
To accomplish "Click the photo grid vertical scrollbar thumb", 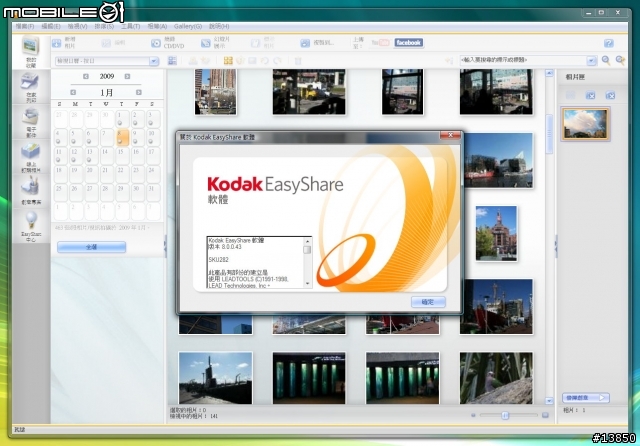I will (549, 134).
